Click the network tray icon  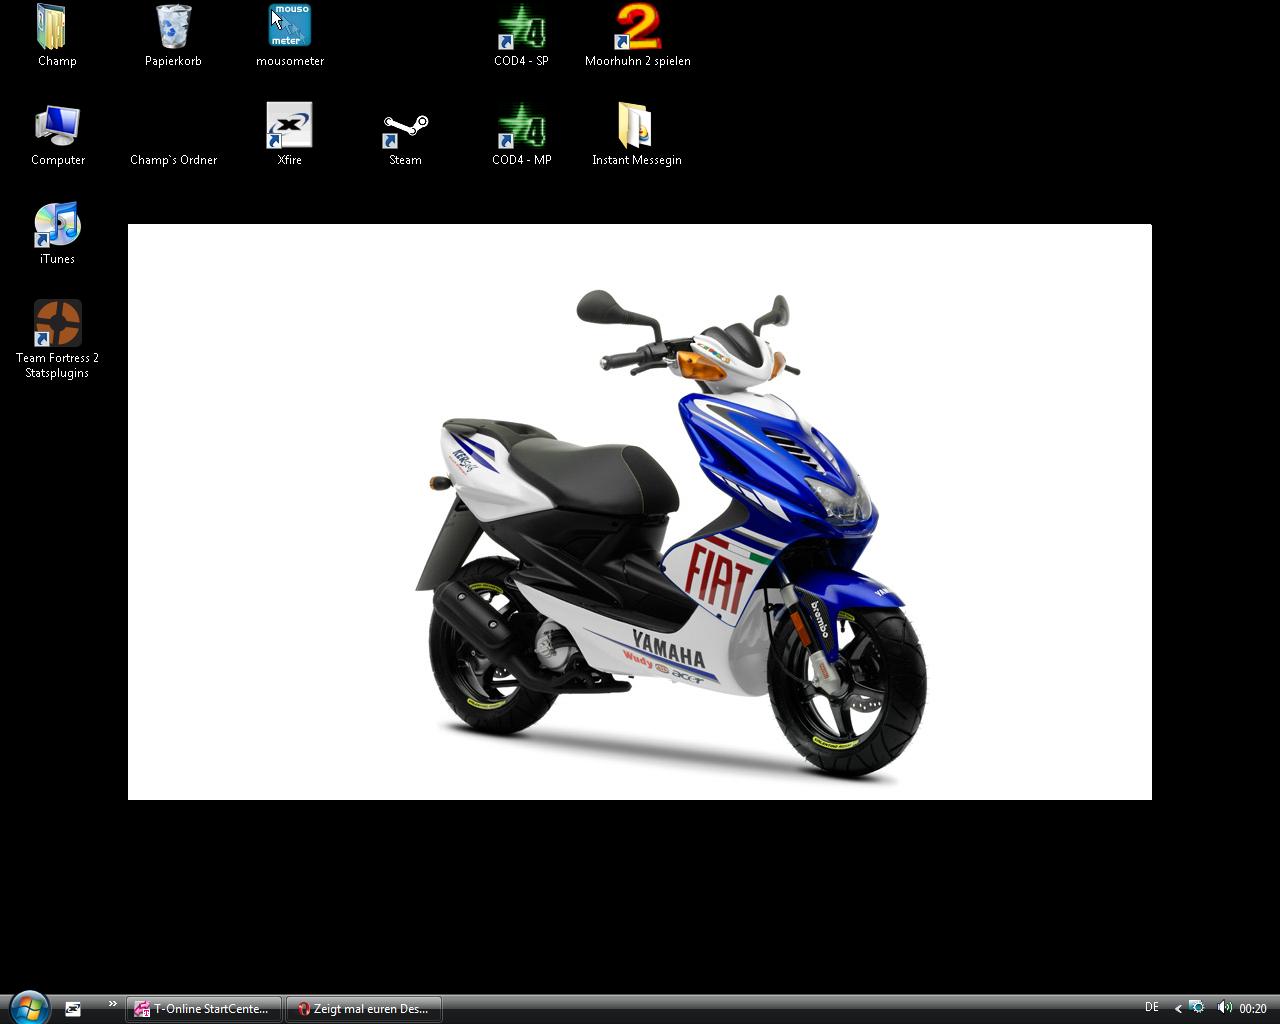tap(1196, 1008)
